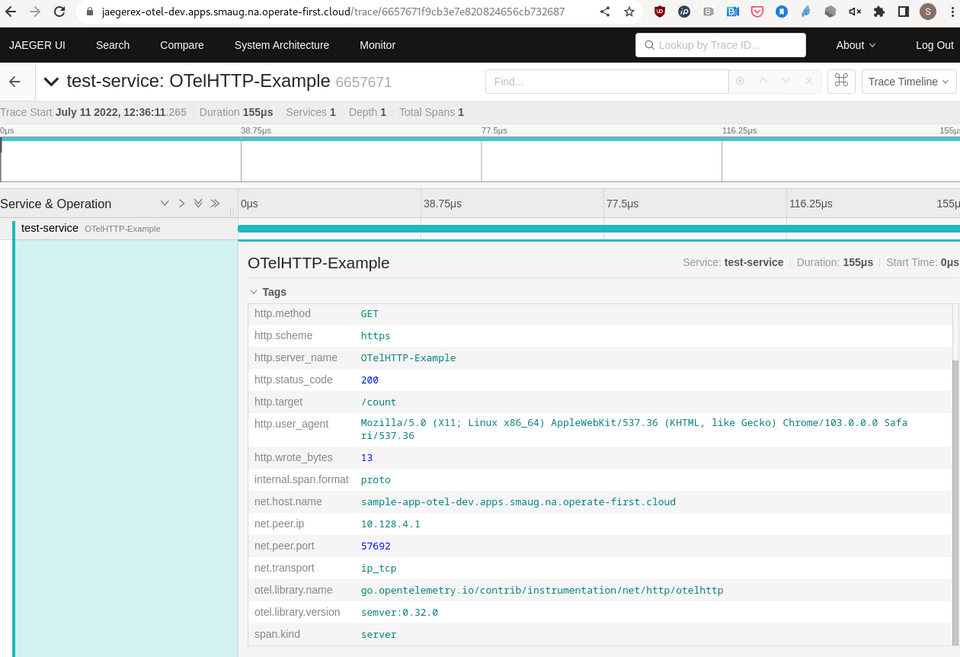The height and width of the screenshot is (657, 960).
Task: Open keyboard shortcuts via the command icon
Action: [841, 81]
